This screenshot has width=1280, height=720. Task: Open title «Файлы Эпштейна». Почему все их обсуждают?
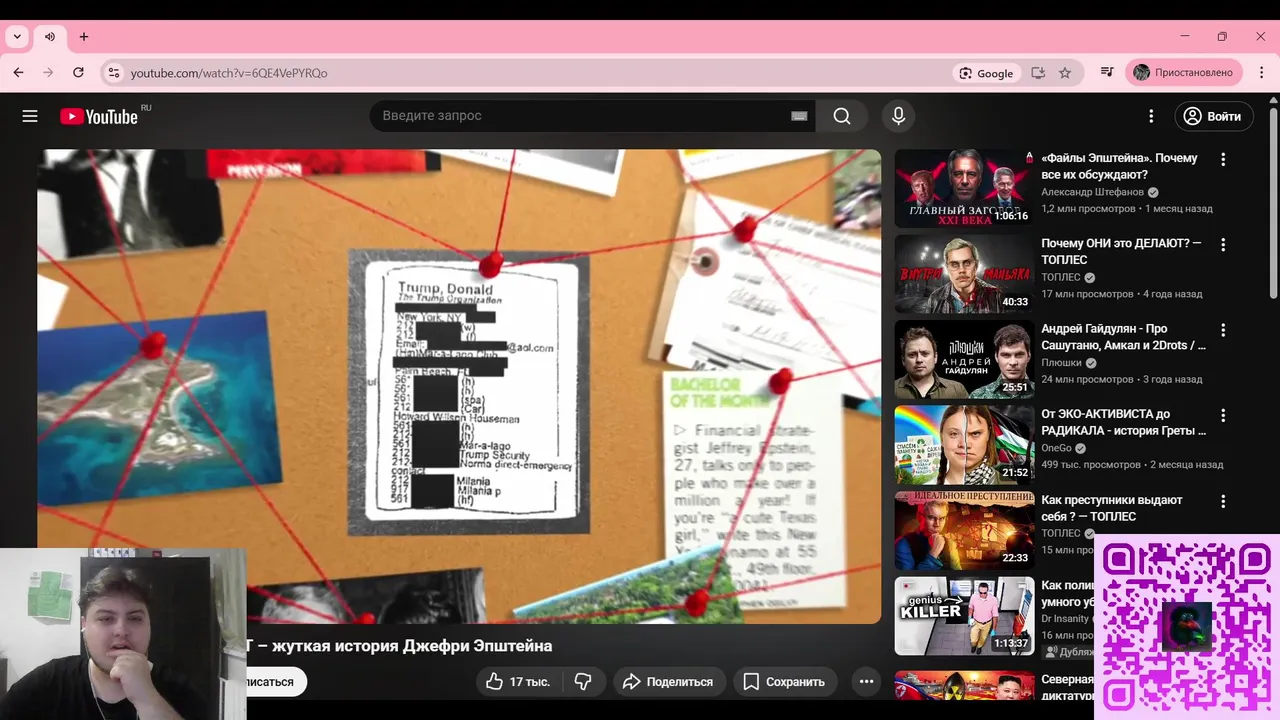pos(1119,167)
